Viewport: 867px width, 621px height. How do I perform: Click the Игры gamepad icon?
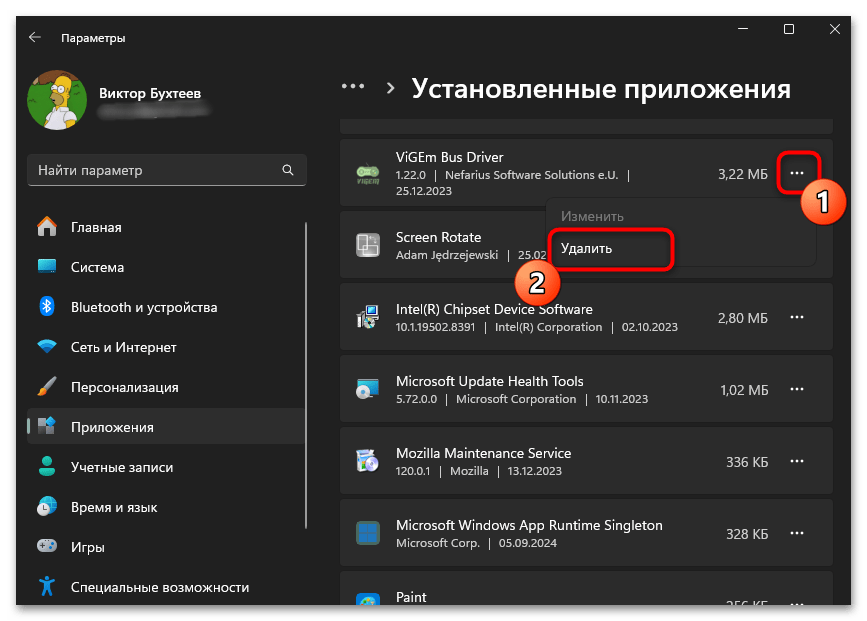[47, 546]
